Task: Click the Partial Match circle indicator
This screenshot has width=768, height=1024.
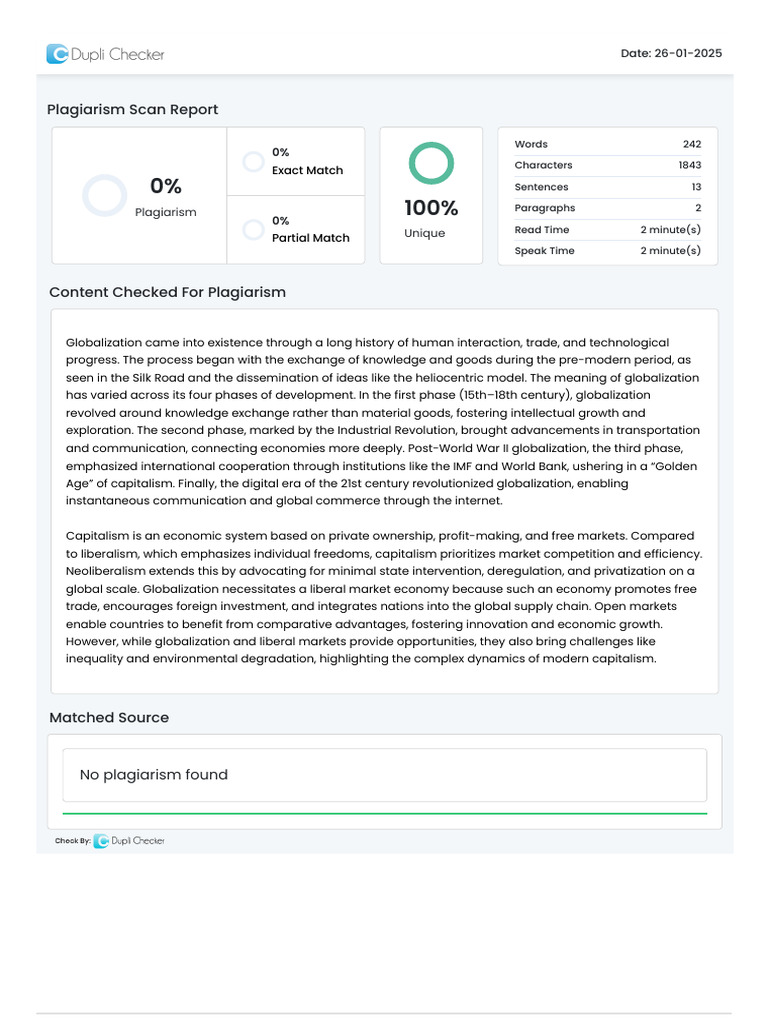Action: [253, 229]
